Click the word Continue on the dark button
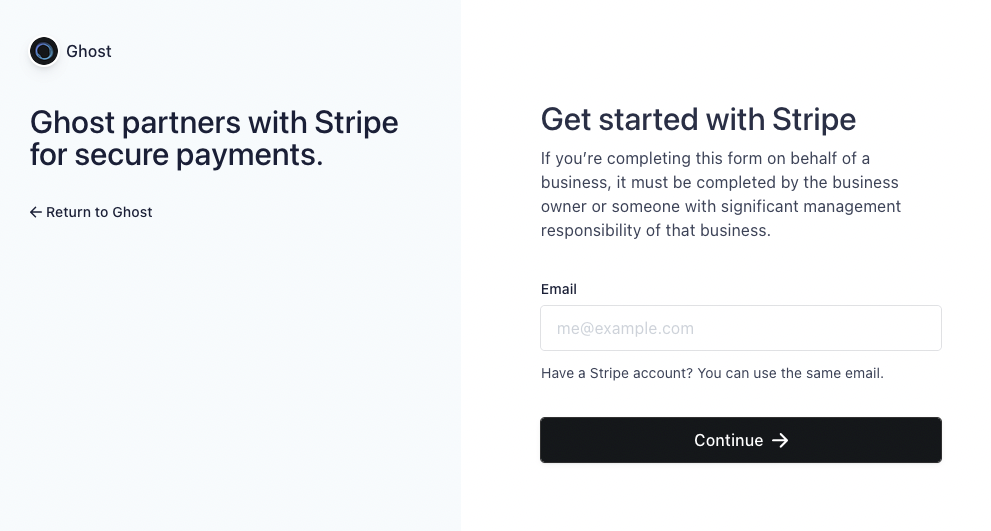This screenshot has width=991, height=531. pyautogui.click(x=729, y=440)
